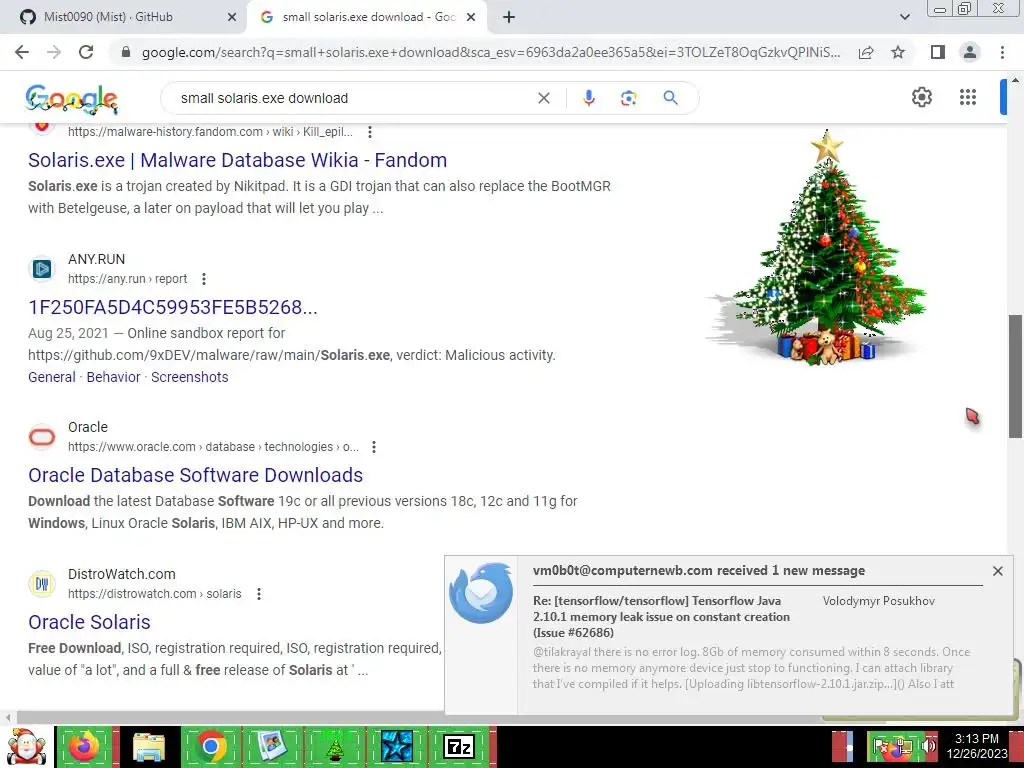Click the horizontal scrollbar left arrow
Screen dimensions: 1024x768
click(x=8, y=717)
